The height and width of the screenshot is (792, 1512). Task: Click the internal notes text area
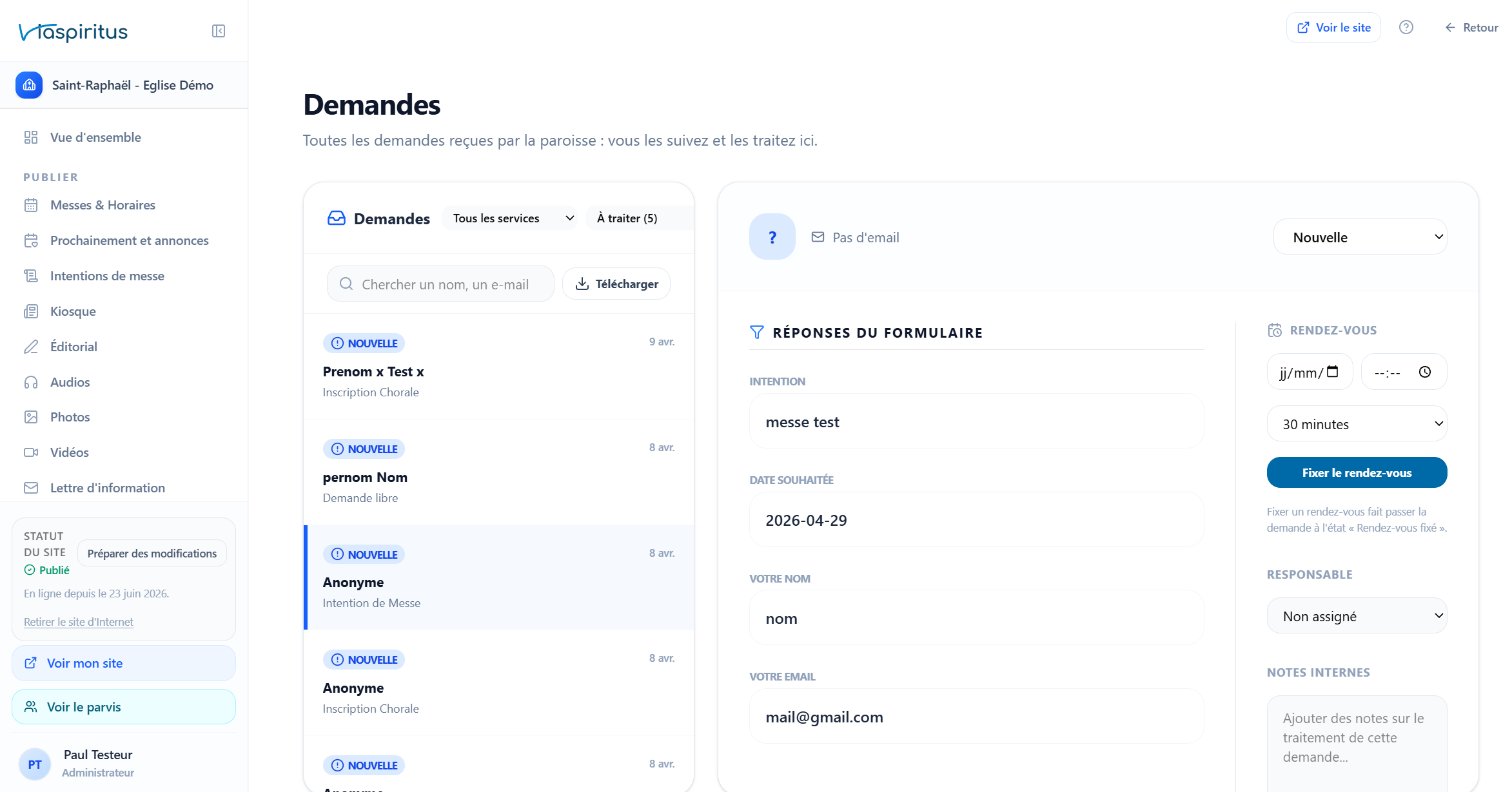click(1357, 744)
